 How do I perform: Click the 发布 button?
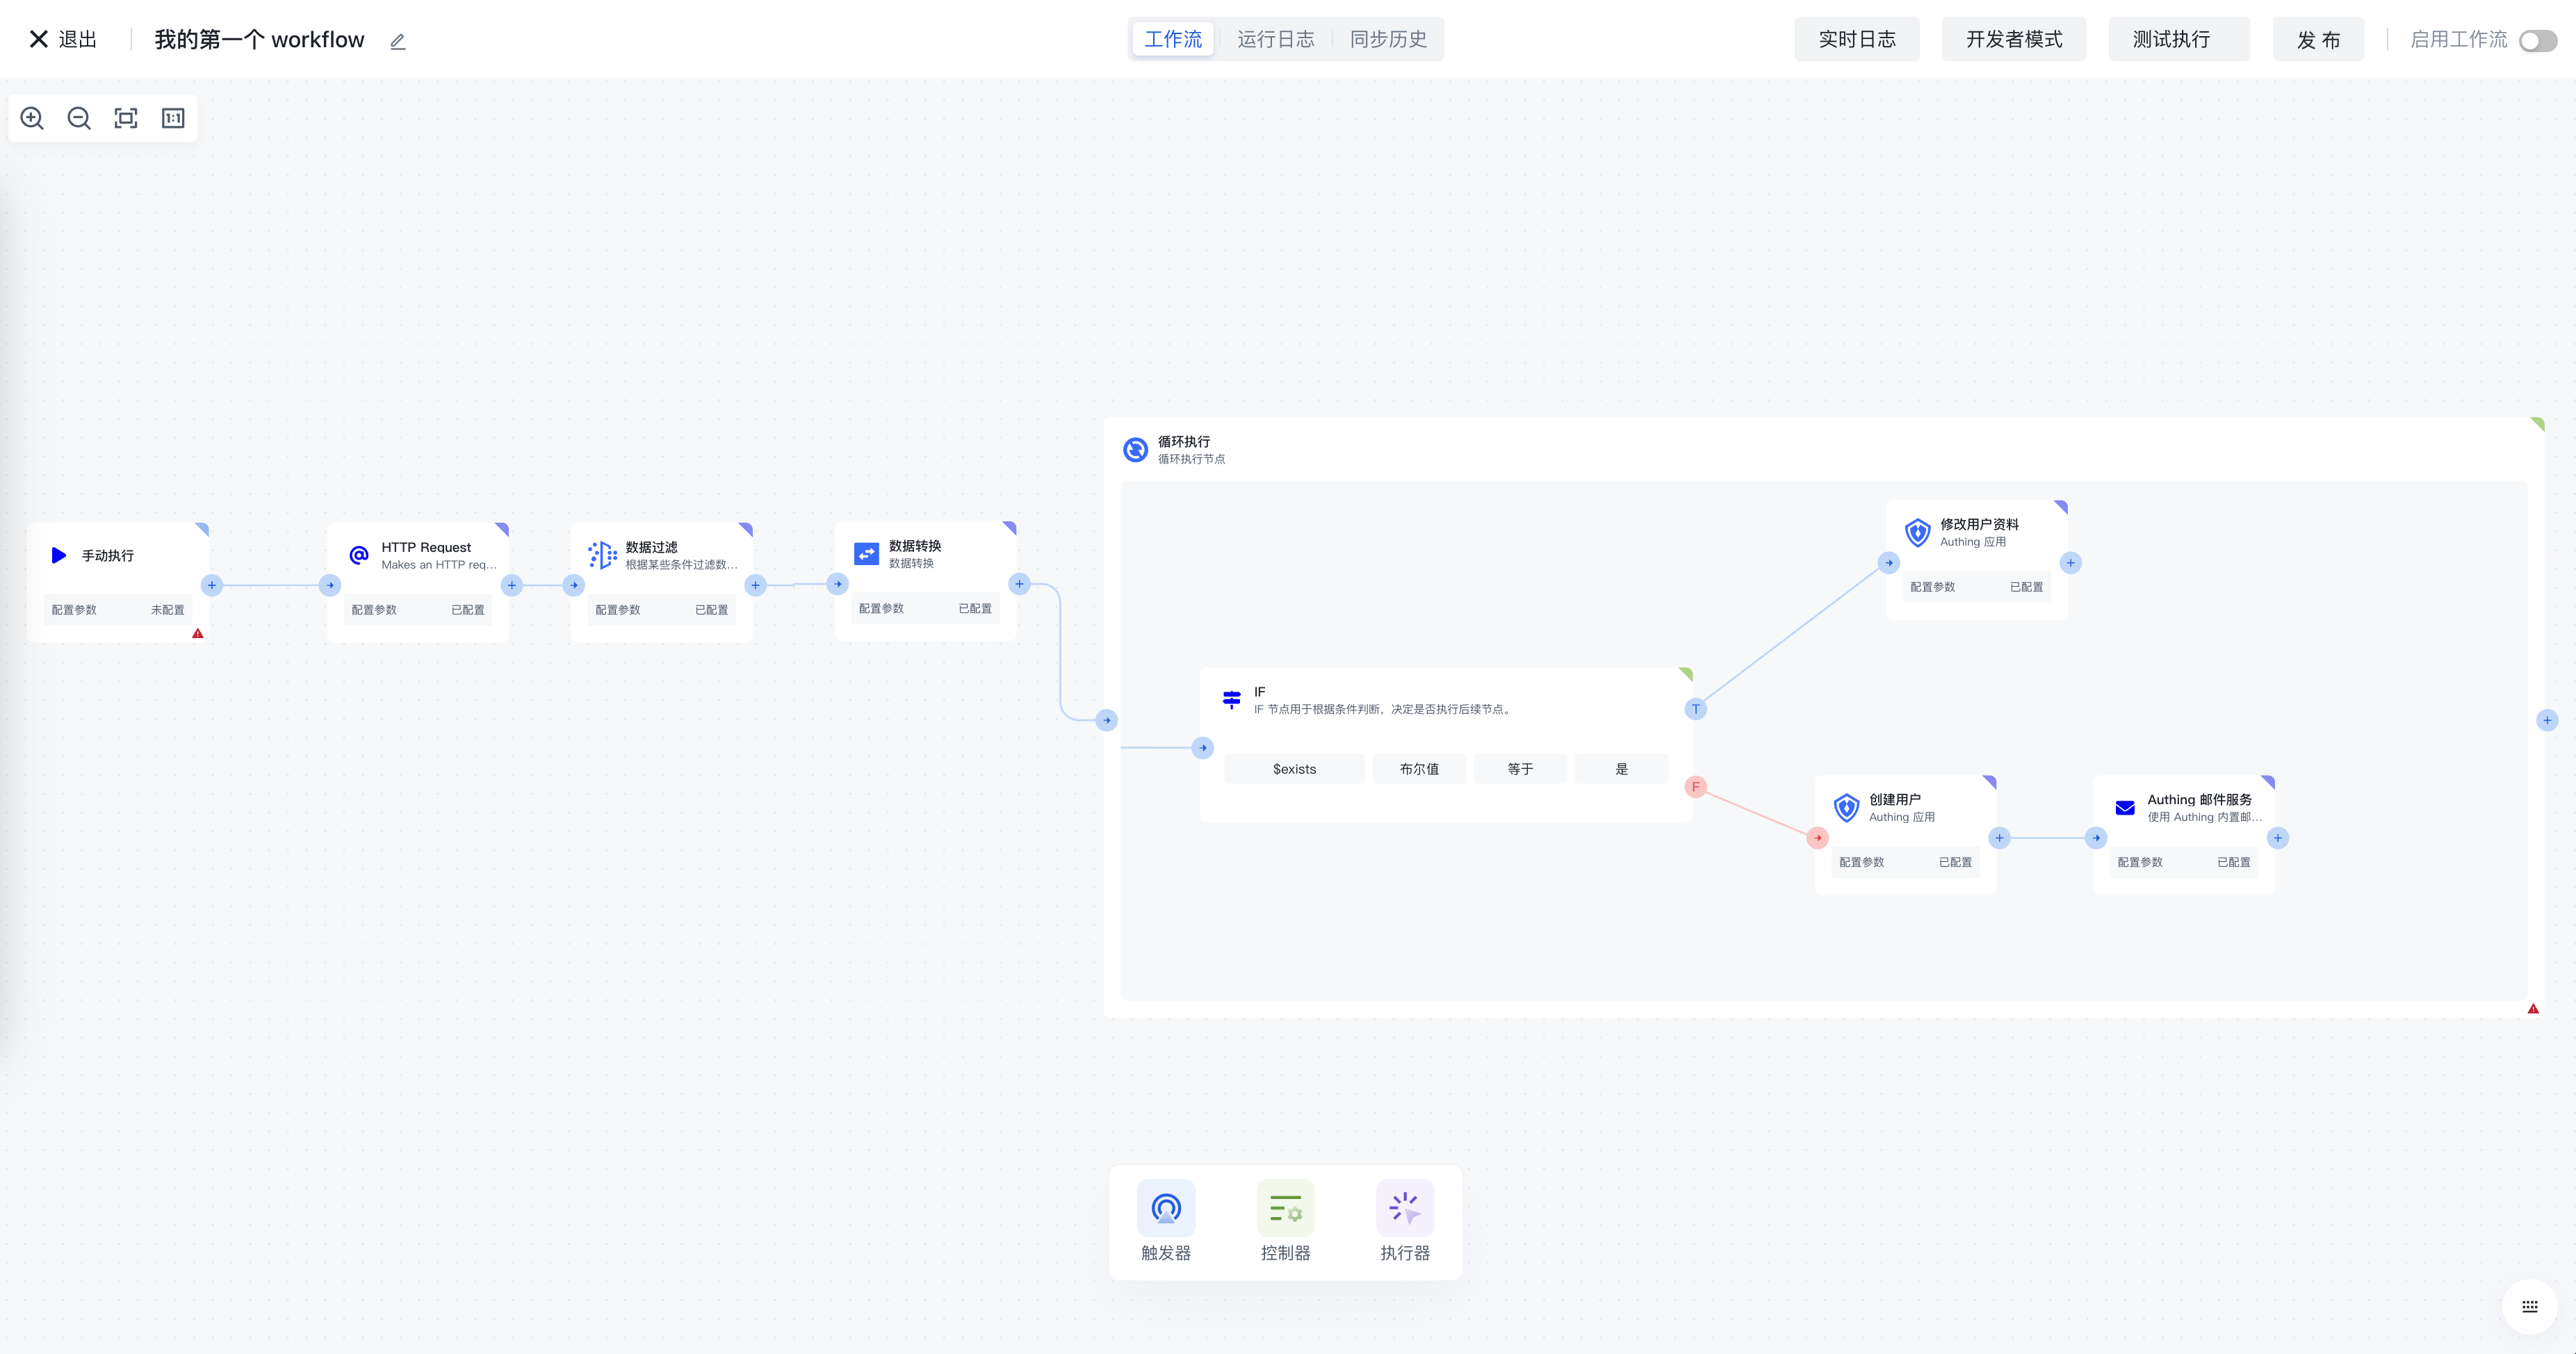(2318, 39)
